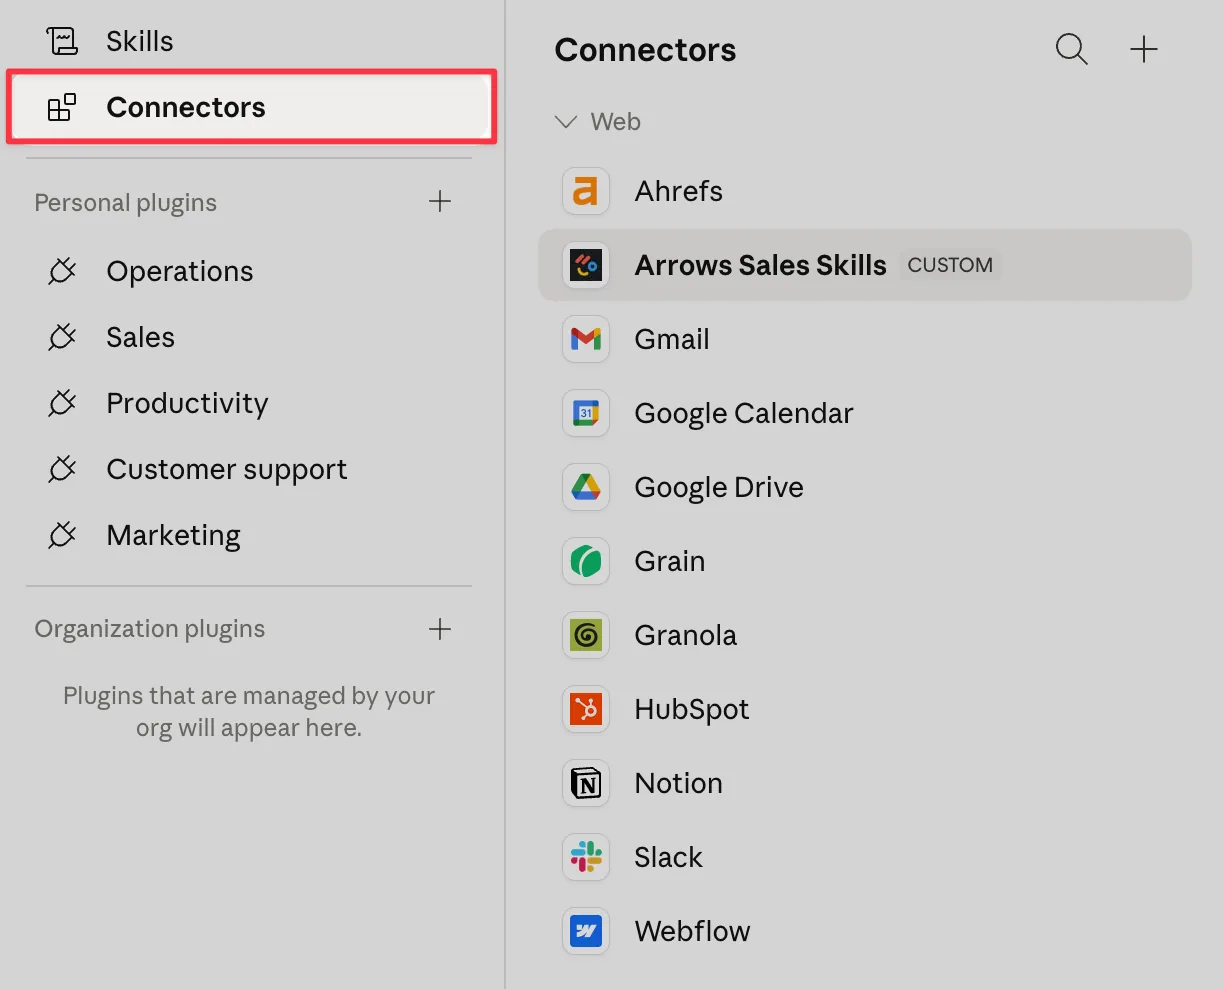
Task: Click the 'Plugins that are managed' placeholder text
Action: [249, 712]
